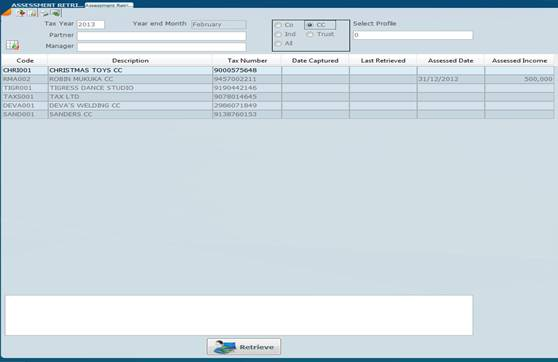This screenshot has width=558, height=362.
Task: Click the spreadsheet export icon beside Manager
Action: [x=12, y=45]
